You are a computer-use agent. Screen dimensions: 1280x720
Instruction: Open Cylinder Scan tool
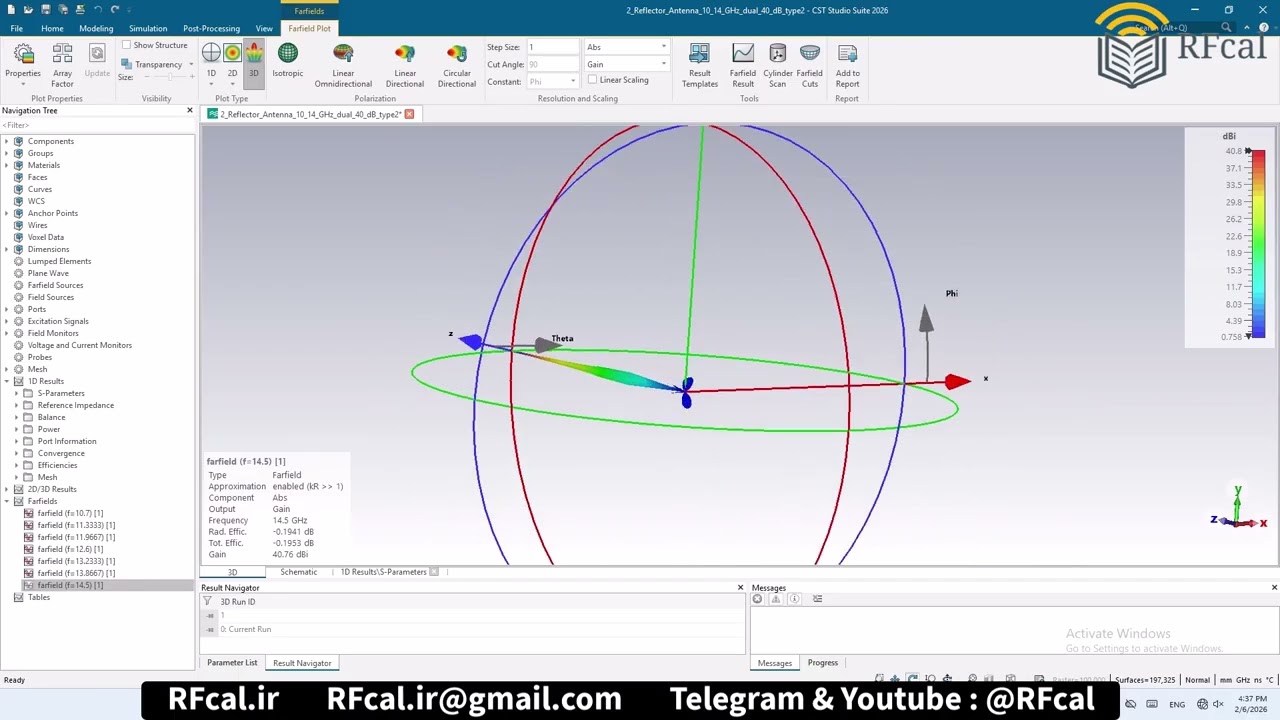click(x=778, y=66)
